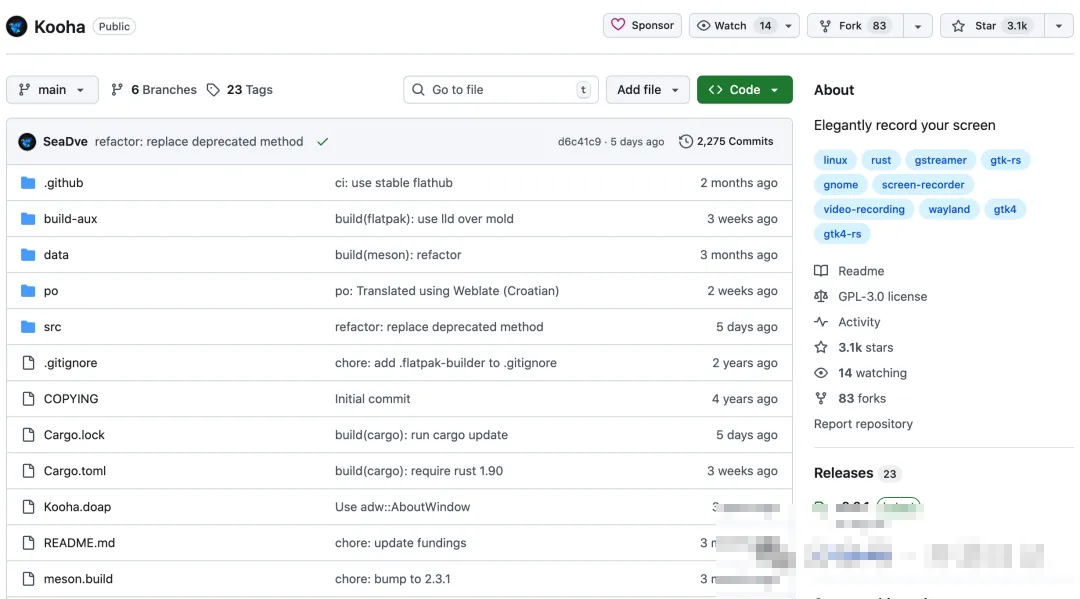Viewport: 1080px width, 599px height.
Task: Open the Add file dropdown
Action: [x=647, y=90]
